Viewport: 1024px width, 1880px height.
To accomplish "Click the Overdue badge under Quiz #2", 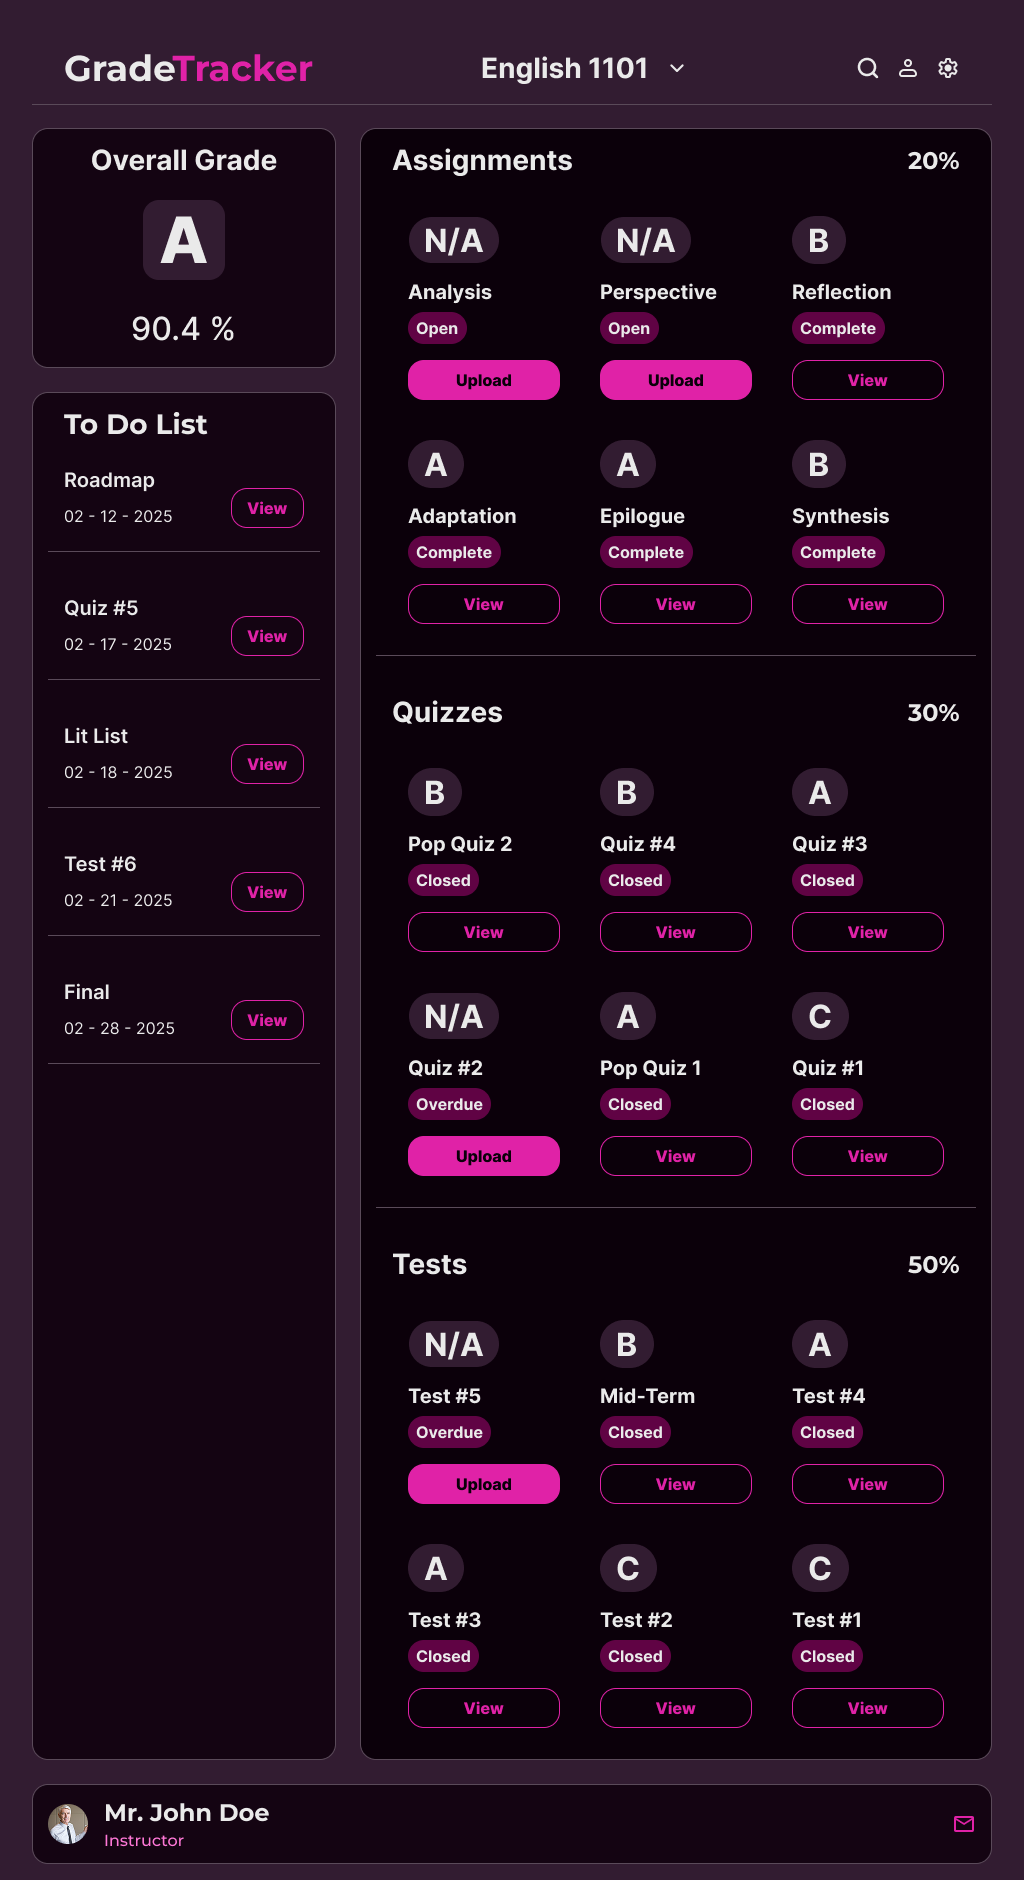I will pos(449,1104).
